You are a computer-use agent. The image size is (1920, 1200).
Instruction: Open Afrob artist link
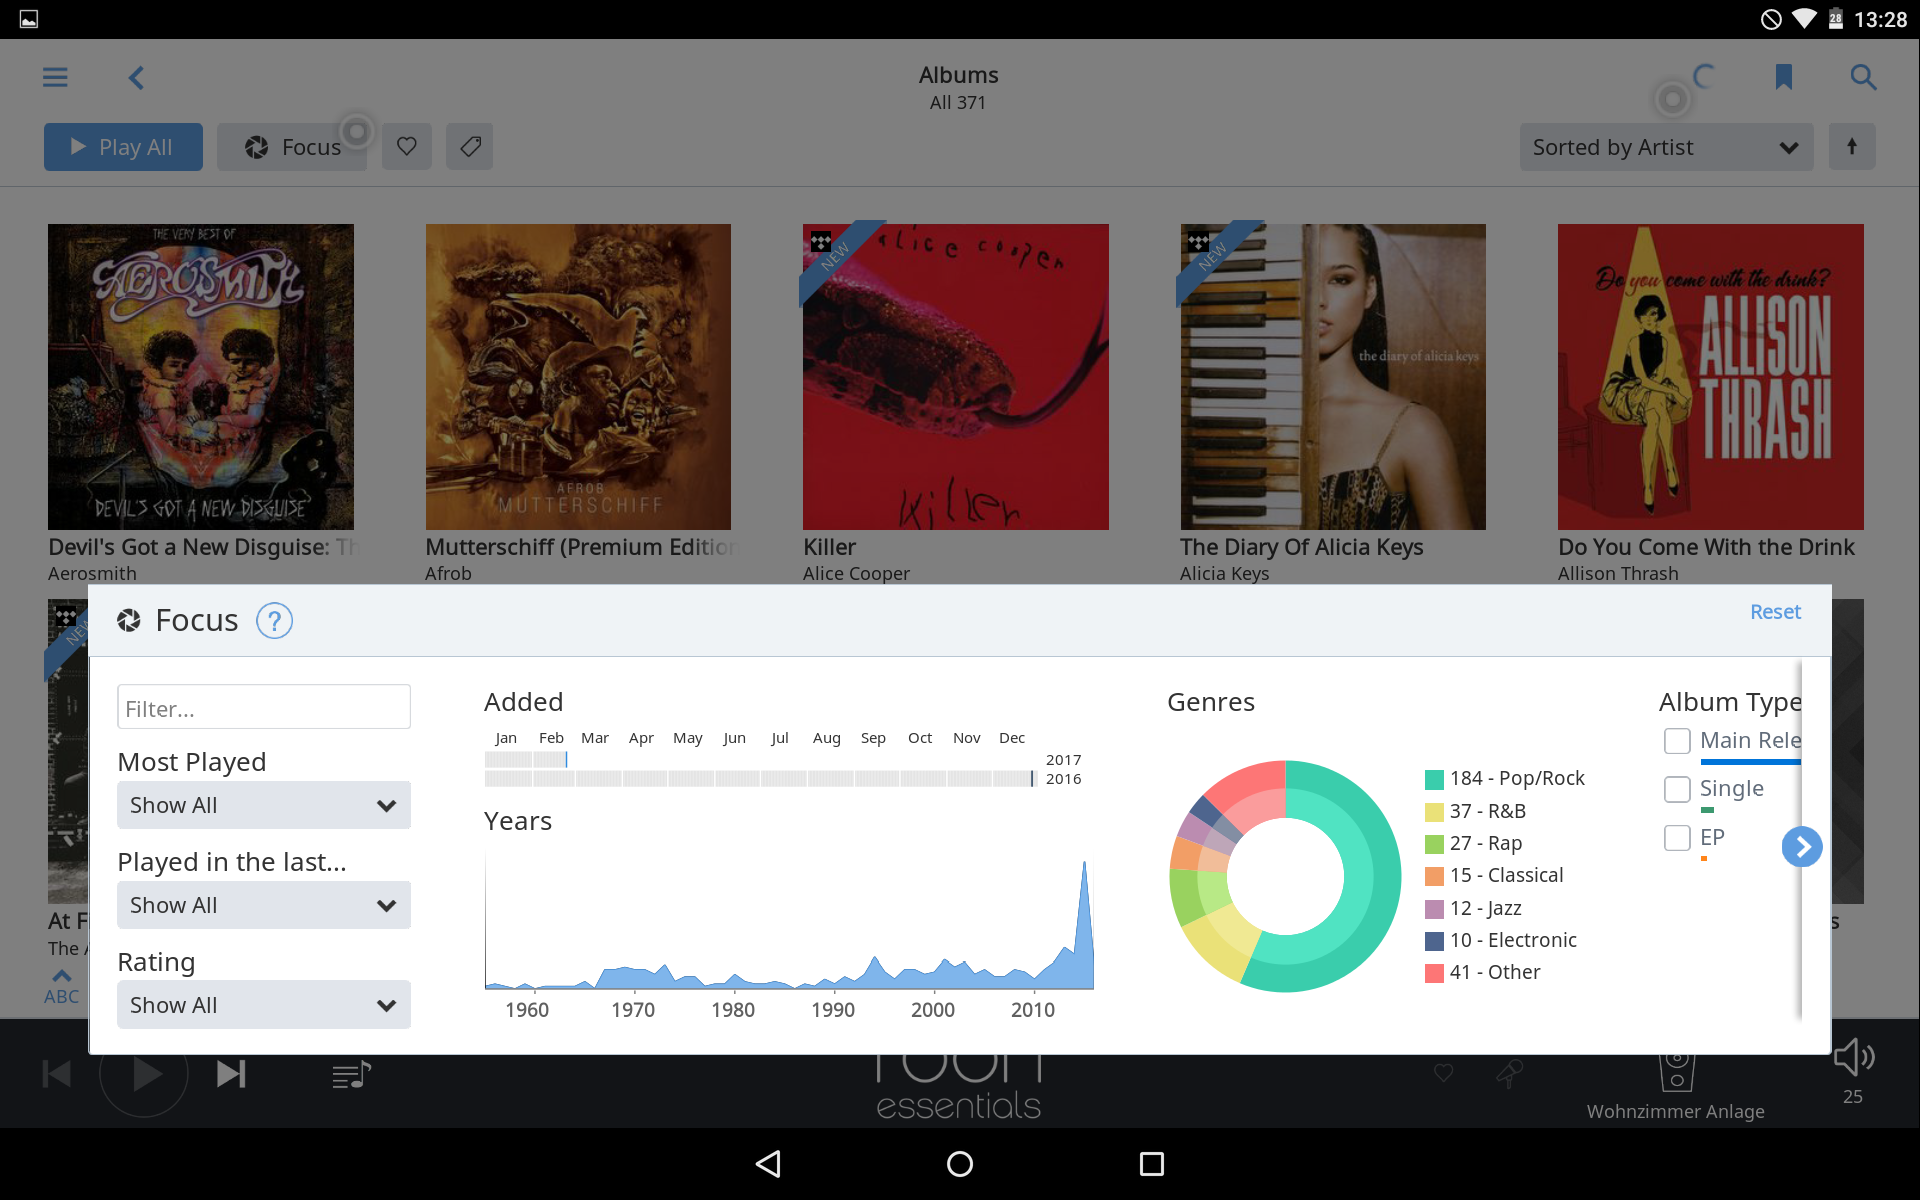pyautogui.click(x=448, y=574)
